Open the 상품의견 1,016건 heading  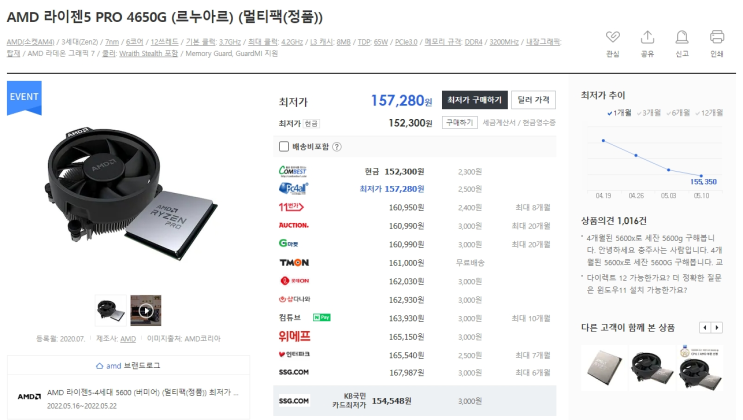tap(614, 221)
